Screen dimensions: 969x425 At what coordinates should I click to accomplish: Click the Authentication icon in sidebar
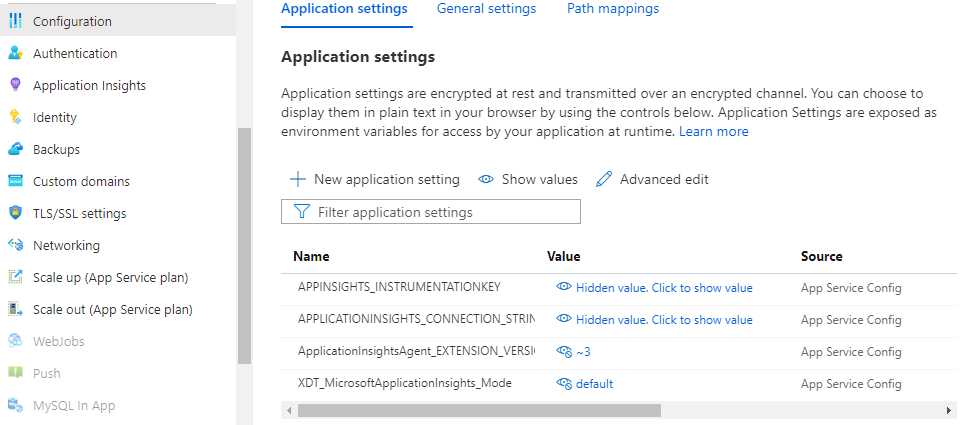tap(15, 53)
